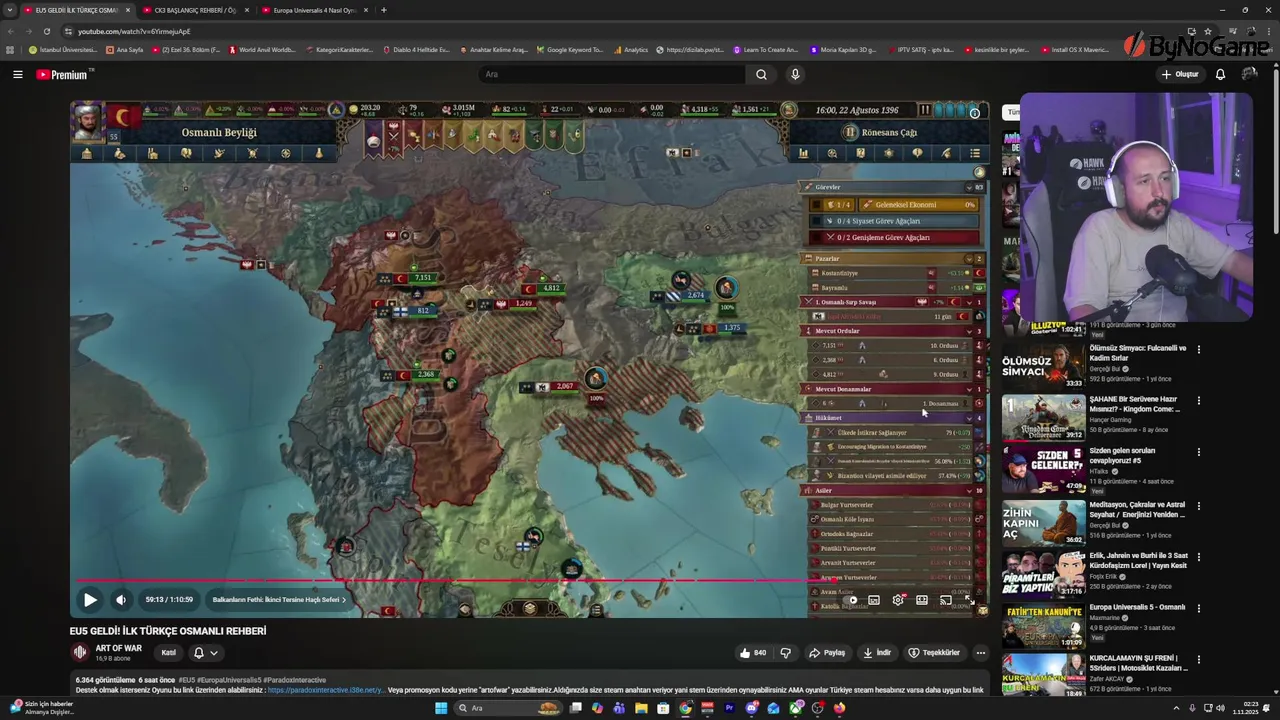
Task: Enter fullscreen from the player controls
Action: tap(969, 600)
